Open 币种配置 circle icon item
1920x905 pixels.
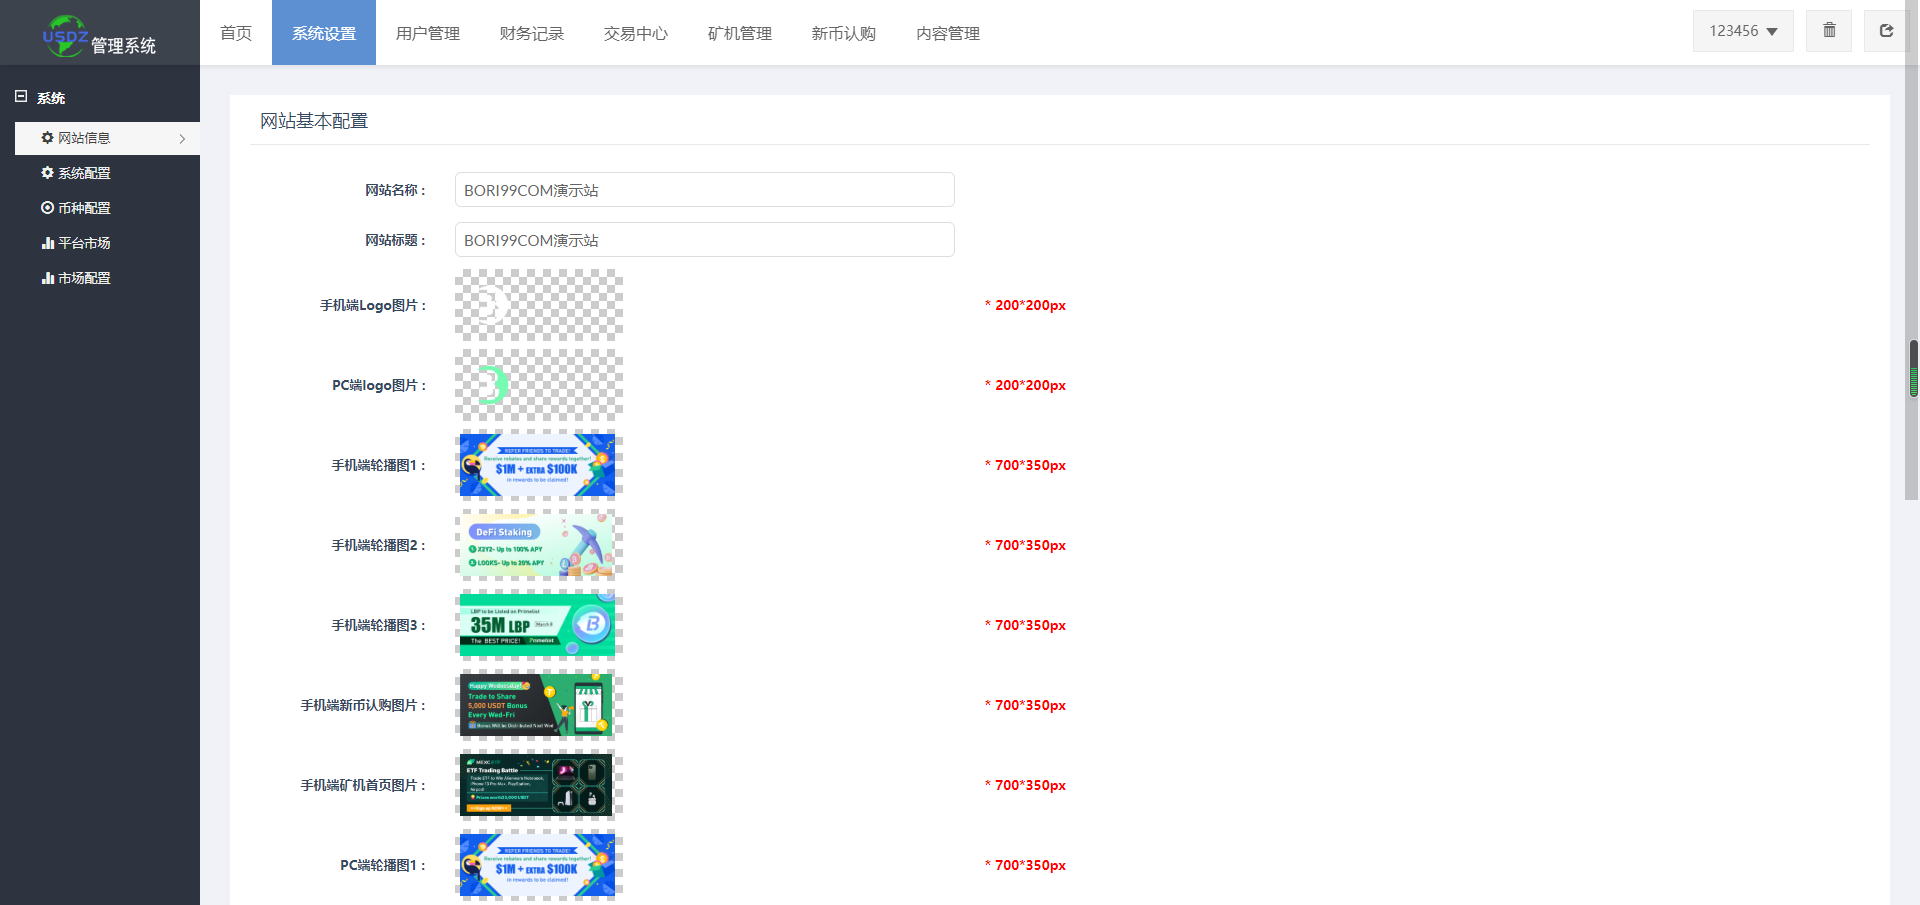[76, 208]
